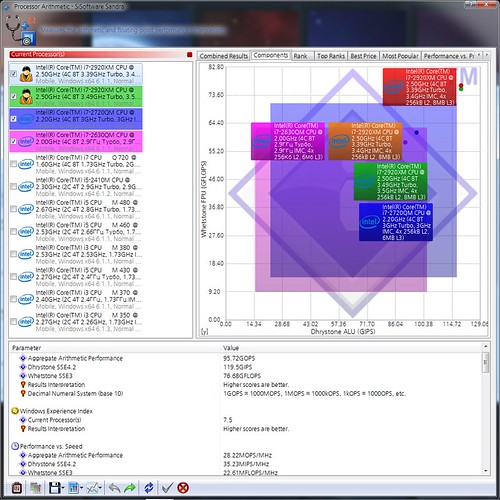Click Intel logo beside i7 Q 720 entry
The width and height of the screenshot is (500, 500).
coord(26,164)
